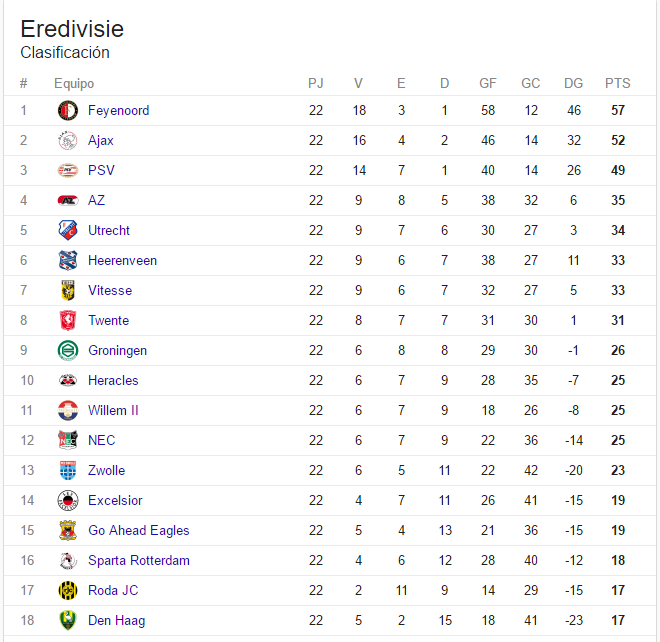The height and width of the screenshot is (642, 660).
Task: Click the Groningen green logo
Action: coord(68,350)
